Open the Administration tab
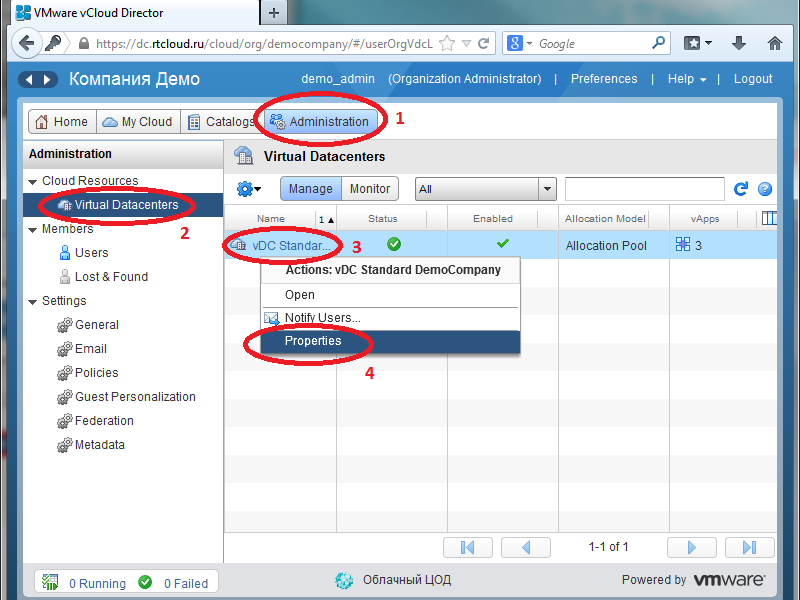Screen dimensions: 800x600 click(x=321, y=121)
